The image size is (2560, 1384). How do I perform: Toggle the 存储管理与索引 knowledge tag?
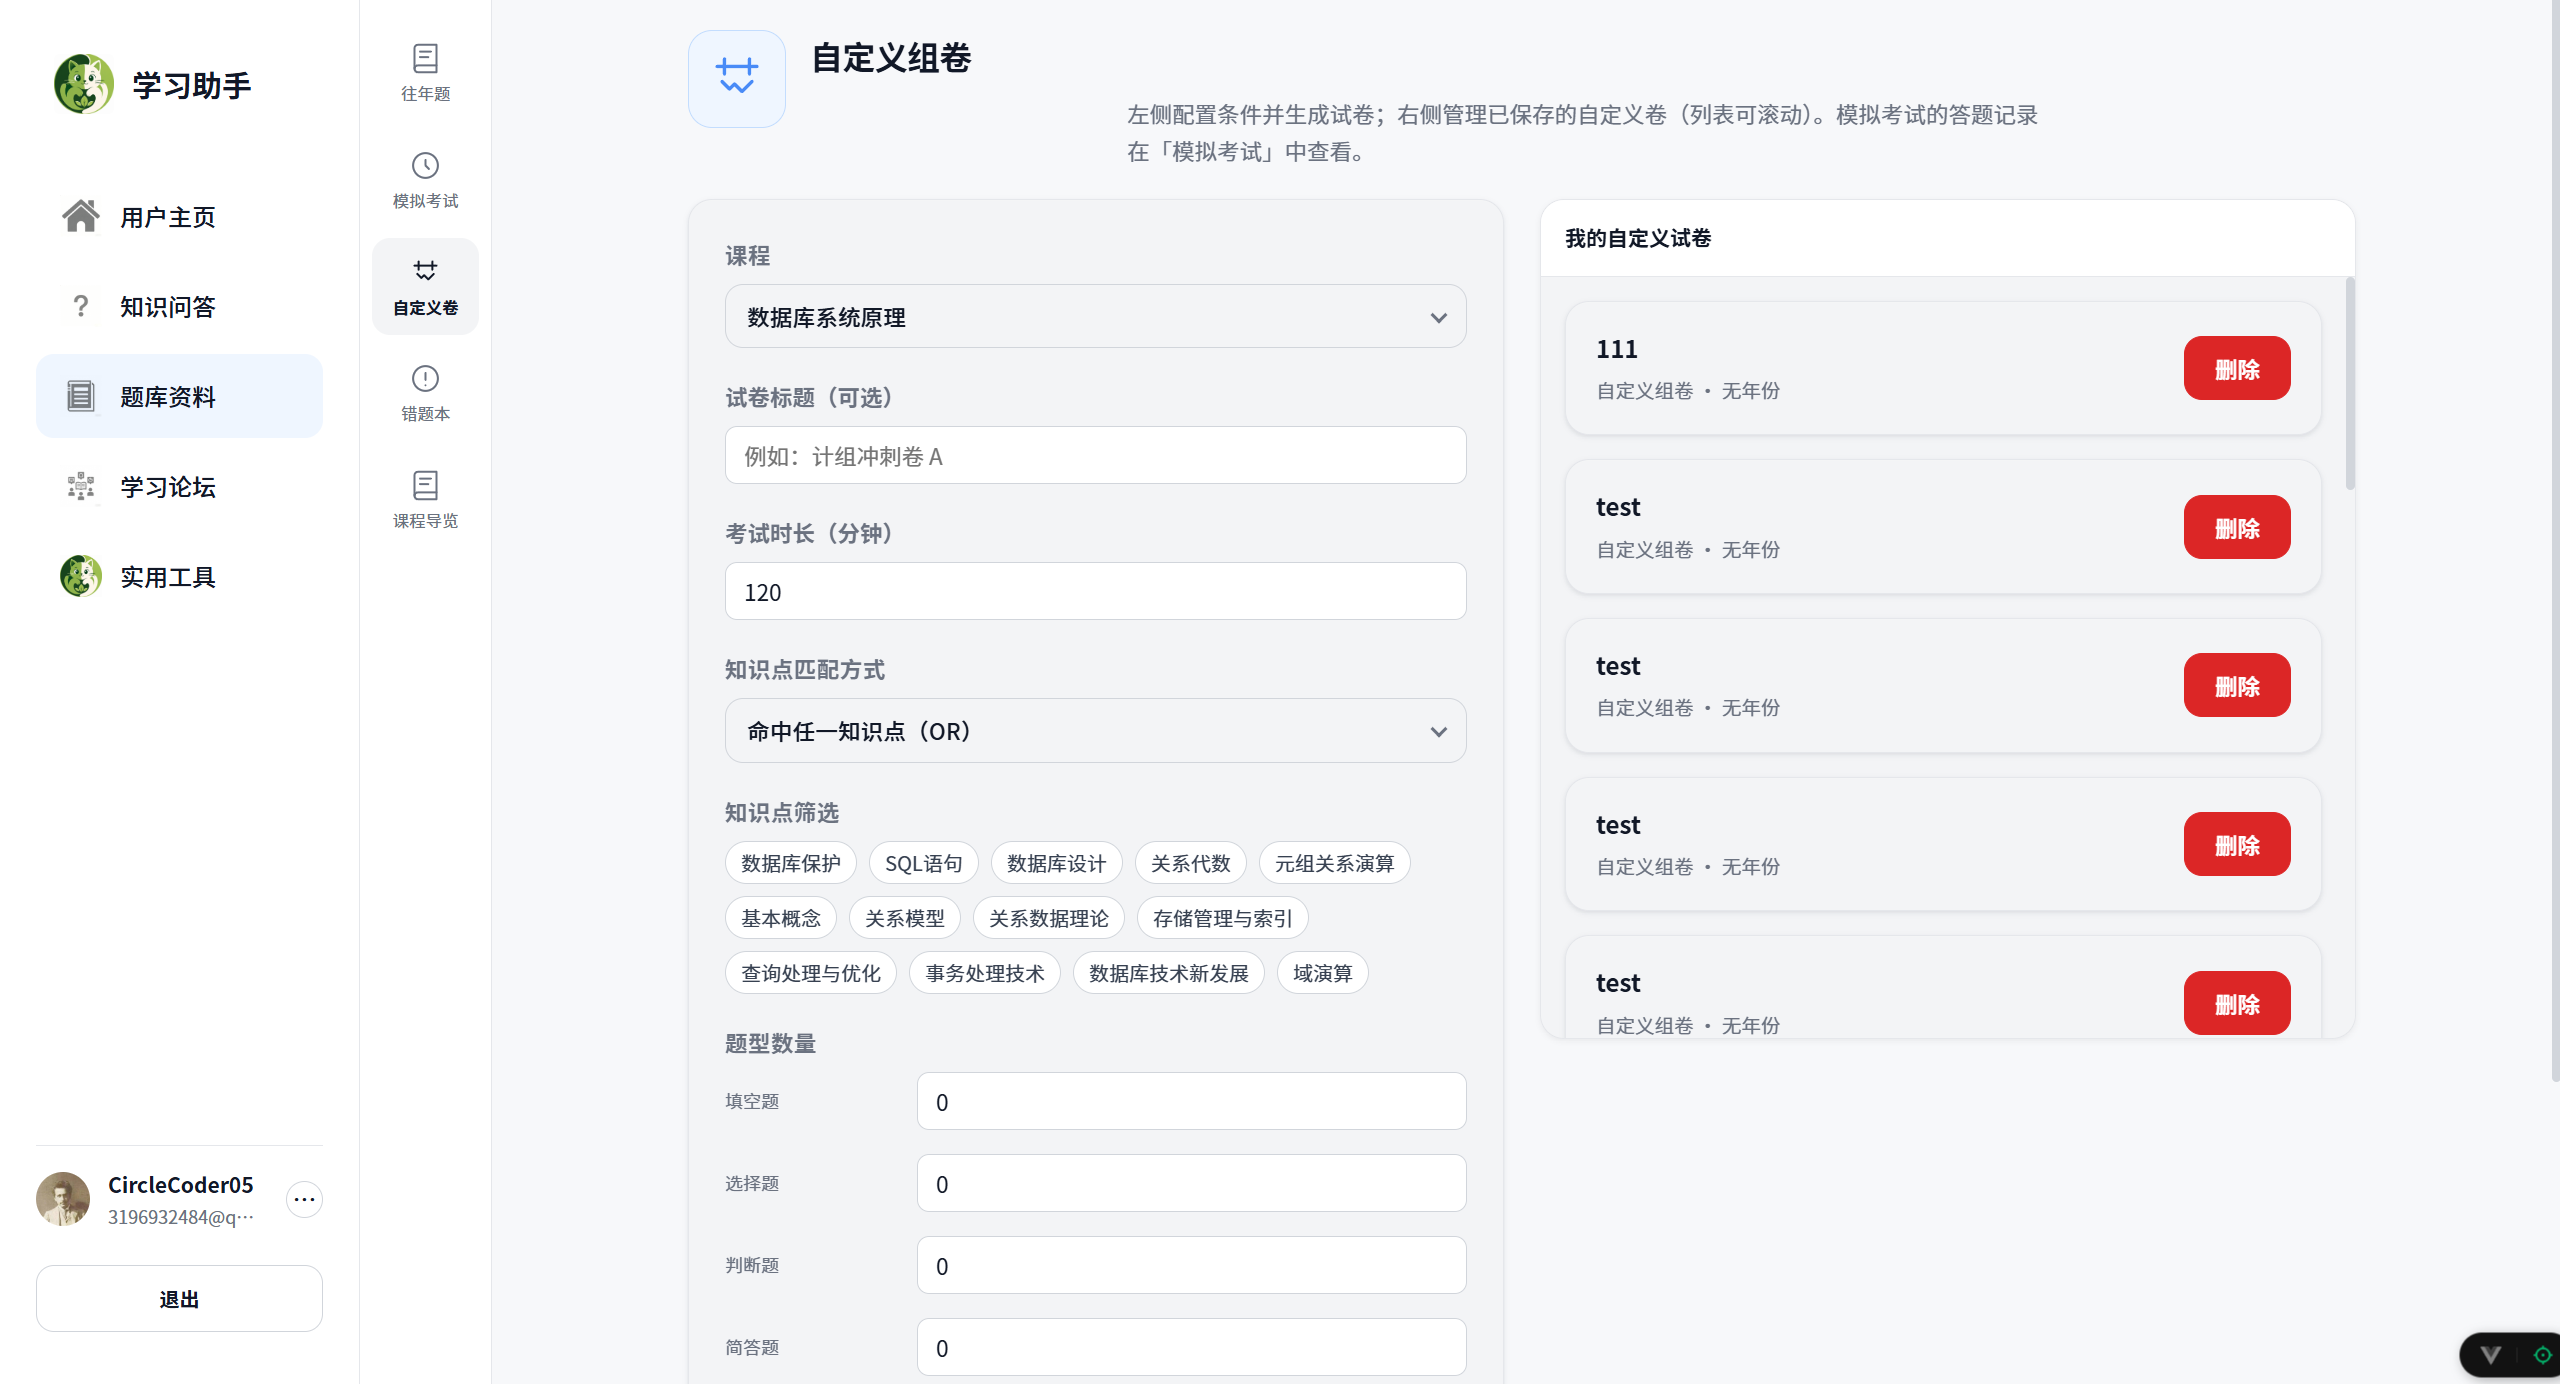click(x=1223, y=918)
